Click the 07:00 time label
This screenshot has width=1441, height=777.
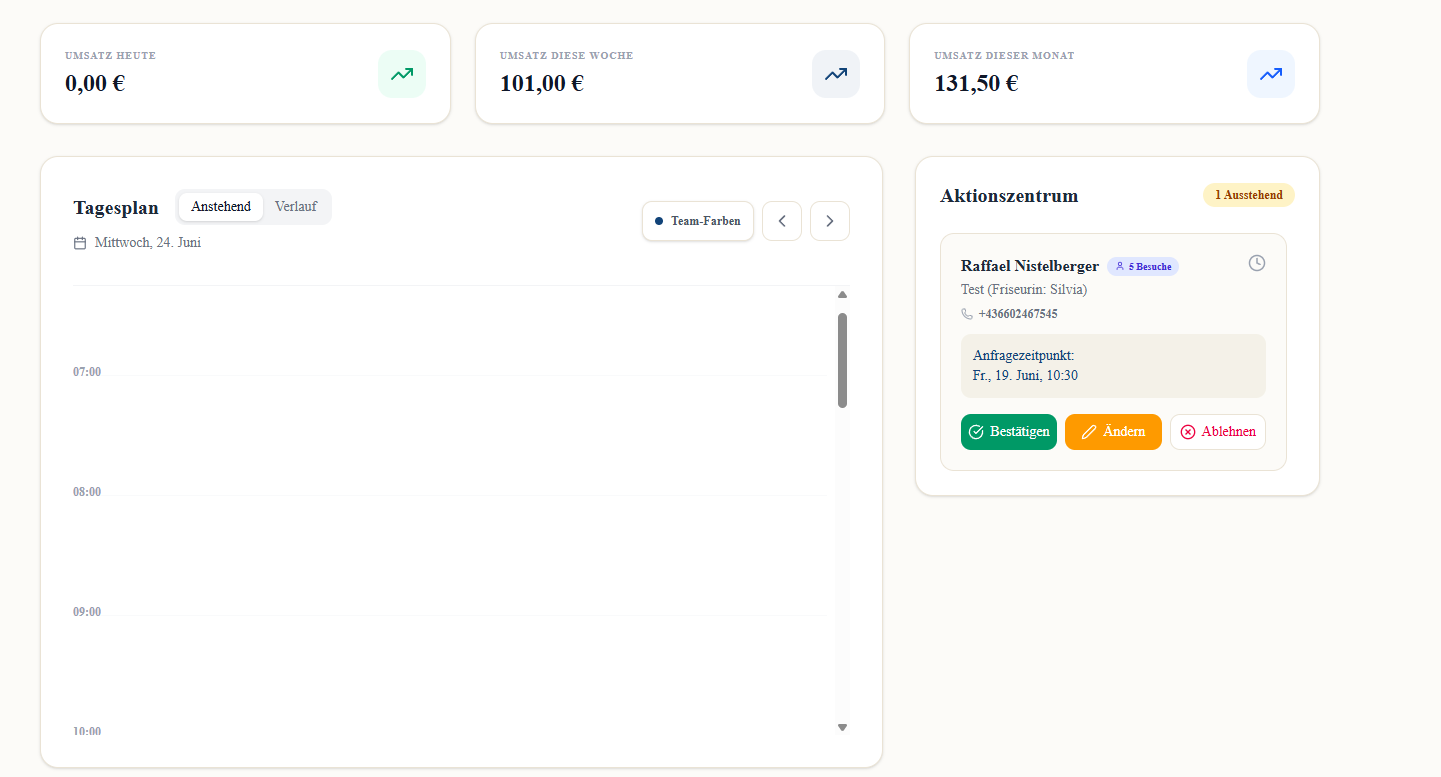pos(87,372)
